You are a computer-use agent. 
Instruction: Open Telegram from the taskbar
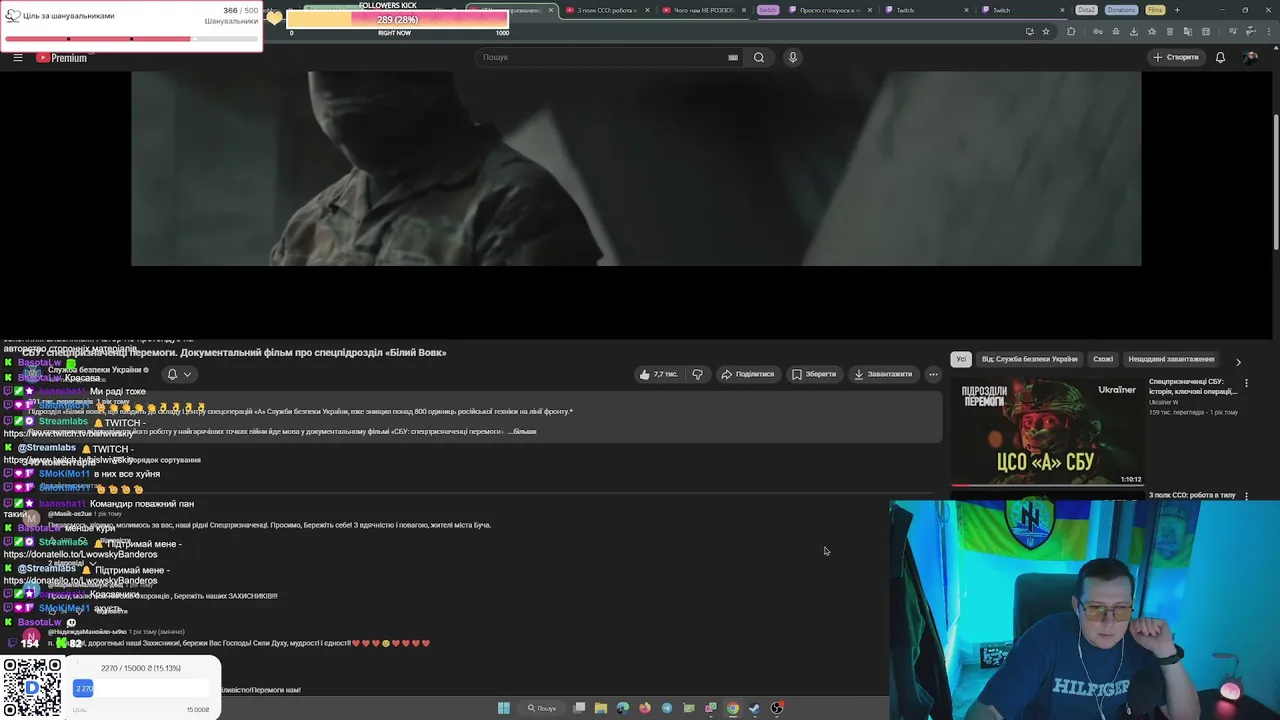tap(667, 708)
